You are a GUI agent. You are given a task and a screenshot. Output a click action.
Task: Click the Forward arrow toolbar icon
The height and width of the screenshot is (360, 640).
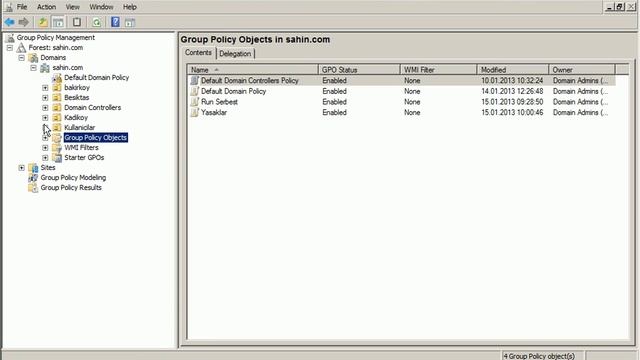click(x=23, y=22)
